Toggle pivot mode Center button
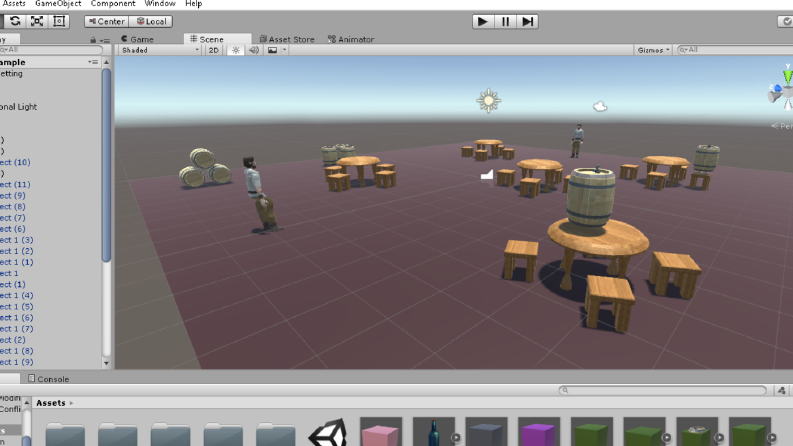 click(x=106, y=21)
